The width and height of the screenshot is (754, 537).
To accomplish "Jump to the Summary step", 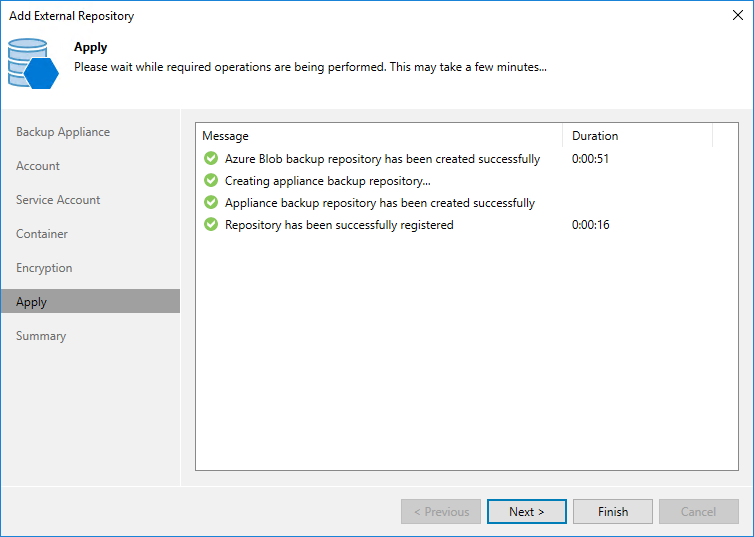I will pyautogui.click(x=41, y=336).
